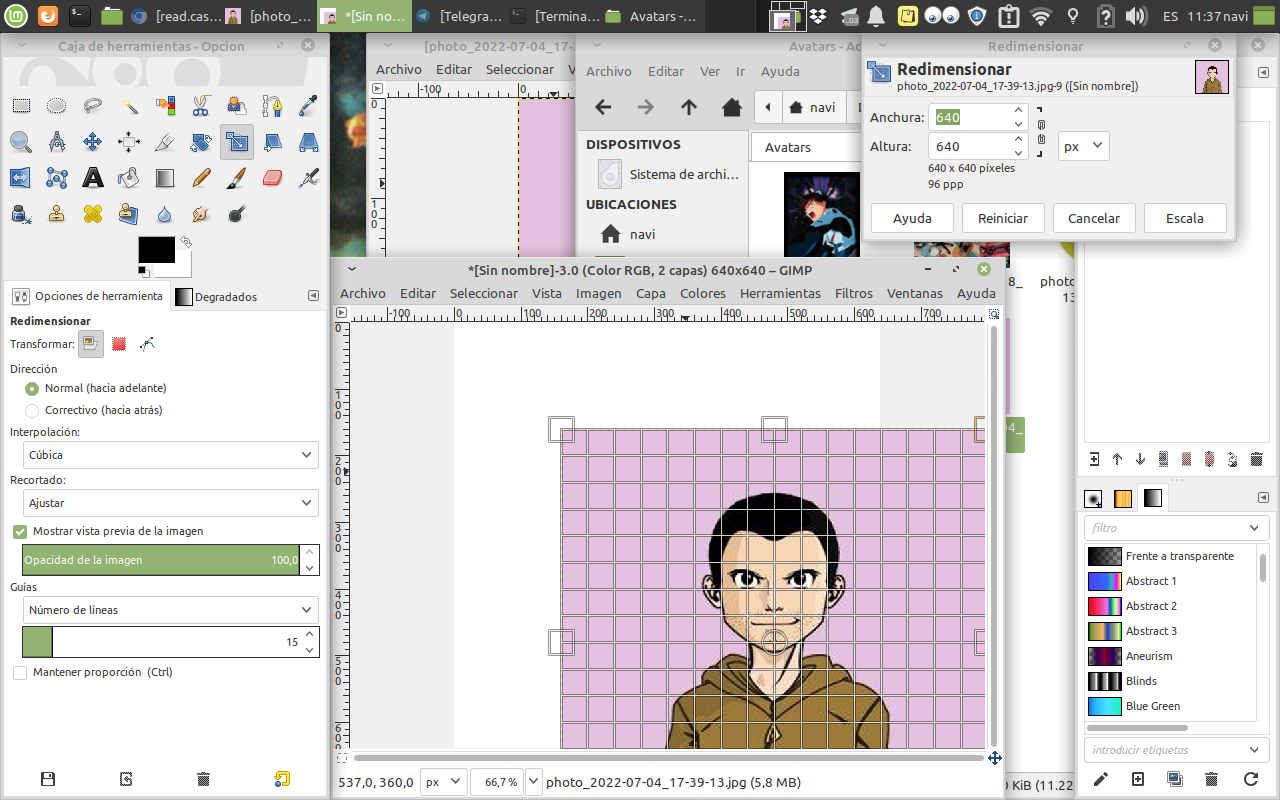Select the Cage Transform tool
This screenshot has width=1280, height=800.
pyautogui.click(x=57, y=178)
